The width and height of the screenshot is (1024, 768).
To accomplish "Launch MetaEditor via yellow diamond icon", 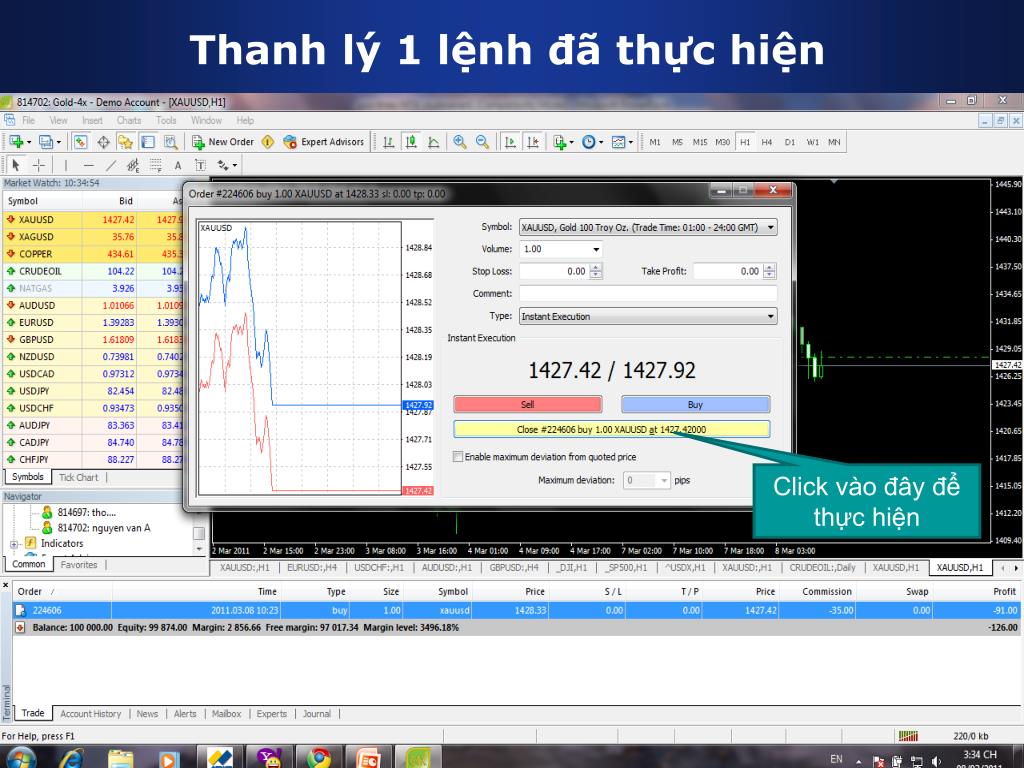I will (268, 142).
